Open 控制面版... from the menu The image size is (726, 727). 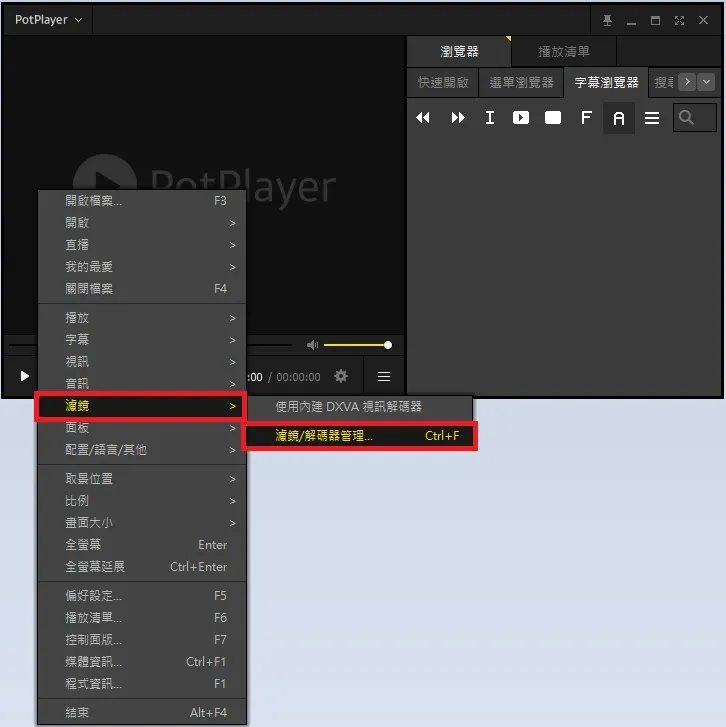(142, 640)
